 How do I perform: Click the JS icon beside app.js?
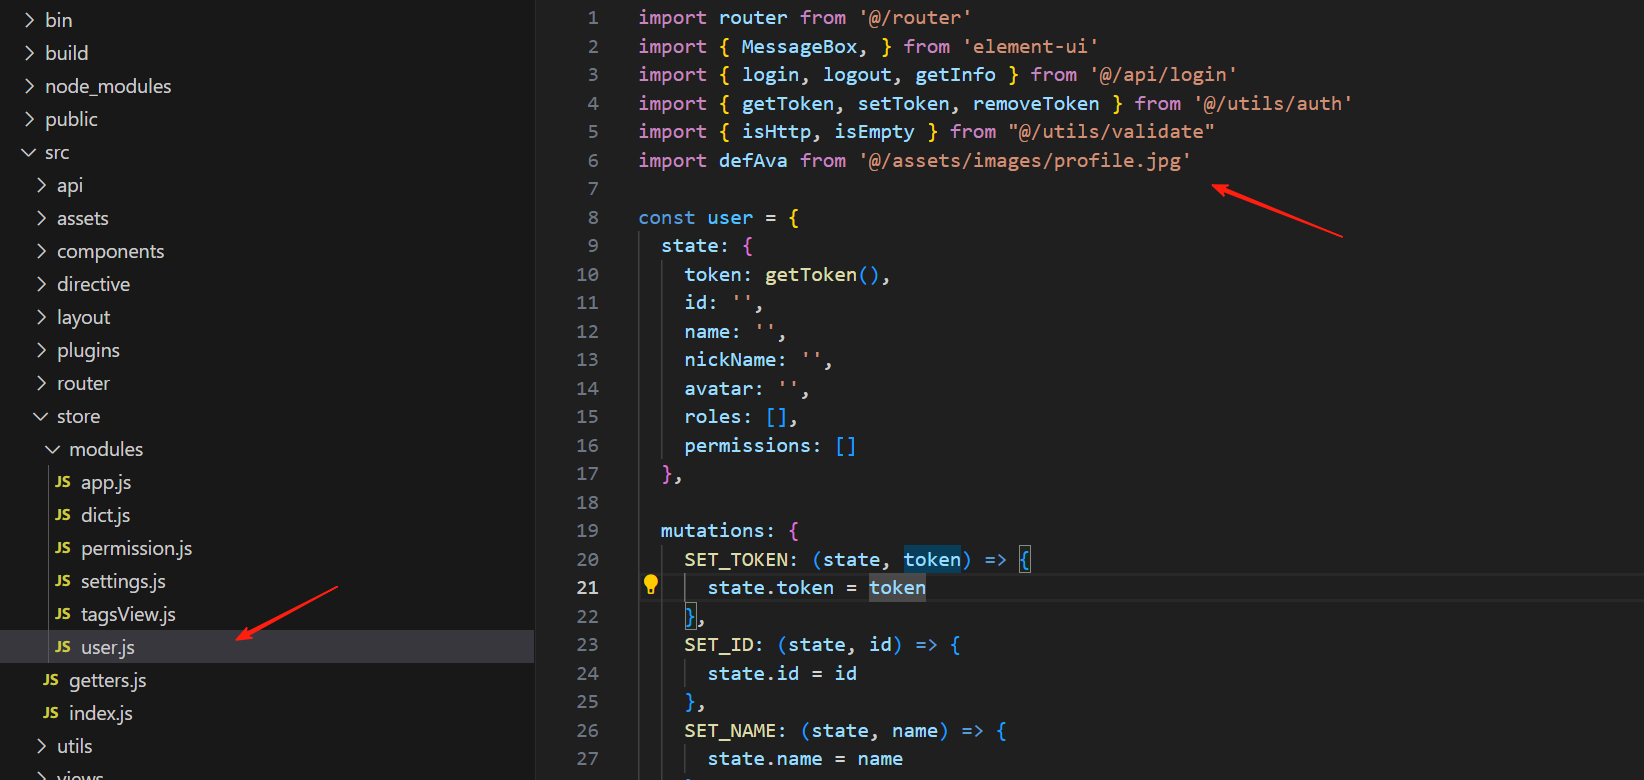(x=63, y=482)
